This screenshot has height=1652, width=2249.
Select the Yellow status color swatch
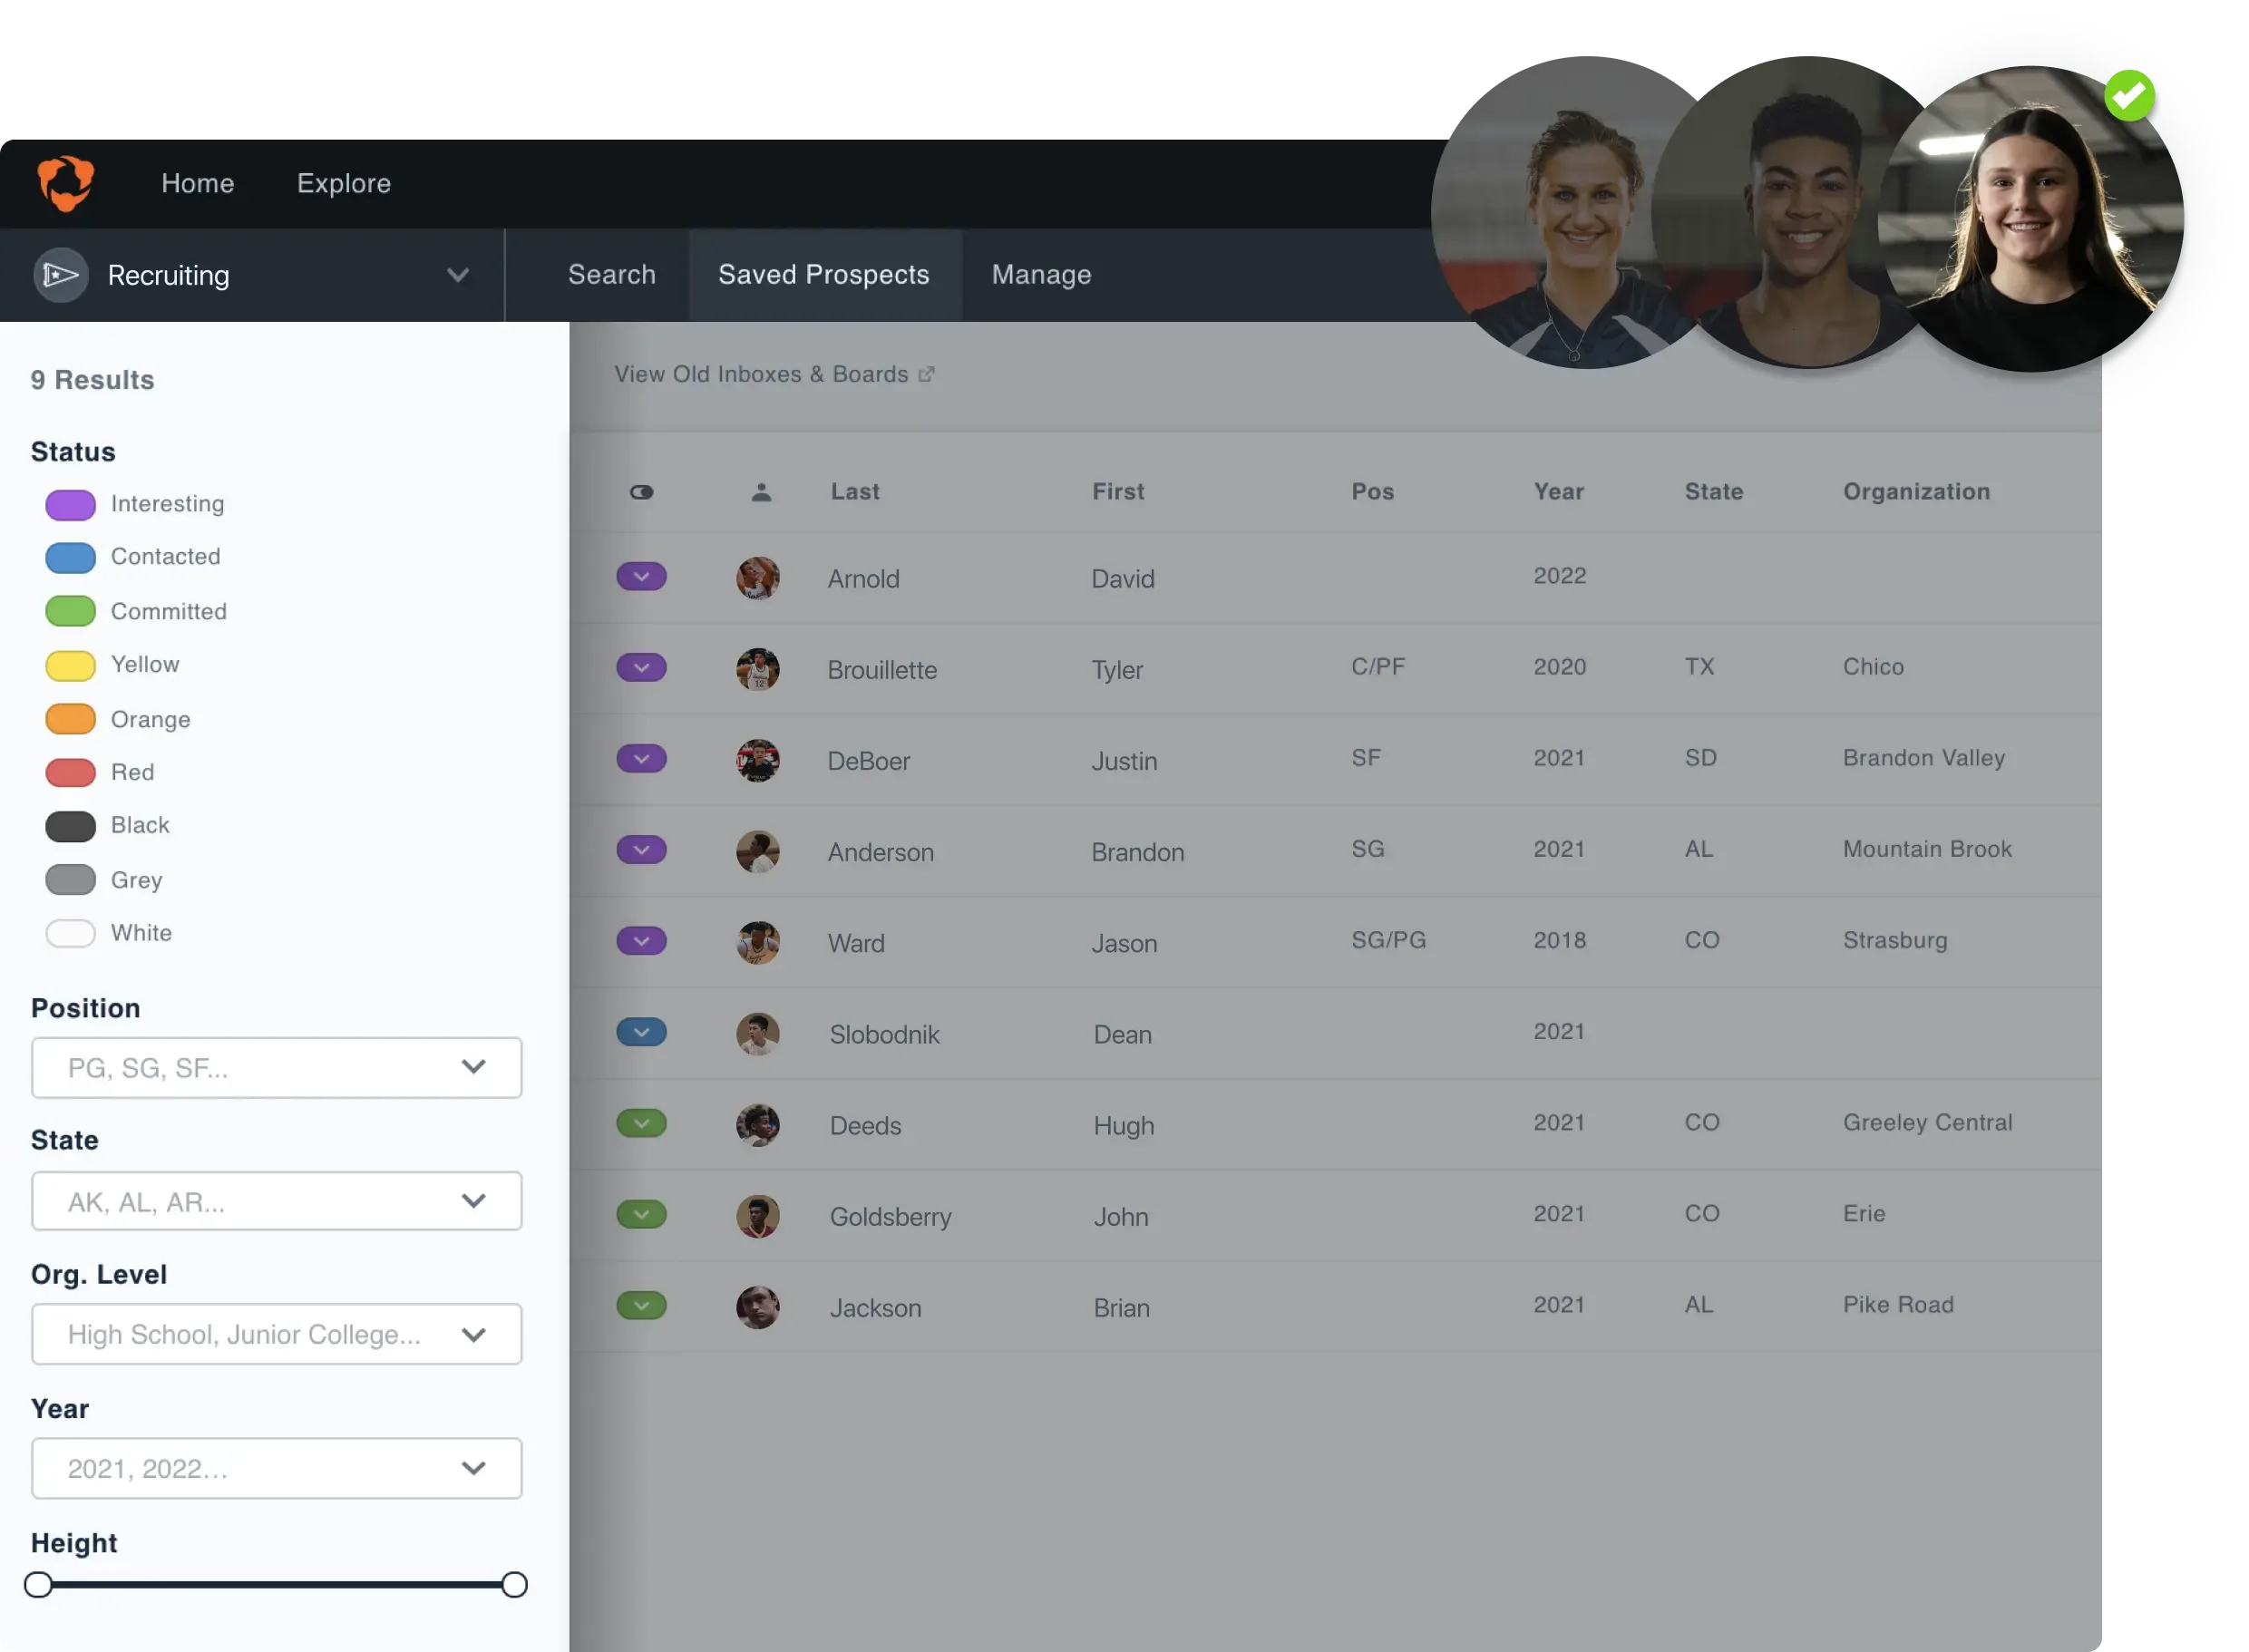(71, 665)
